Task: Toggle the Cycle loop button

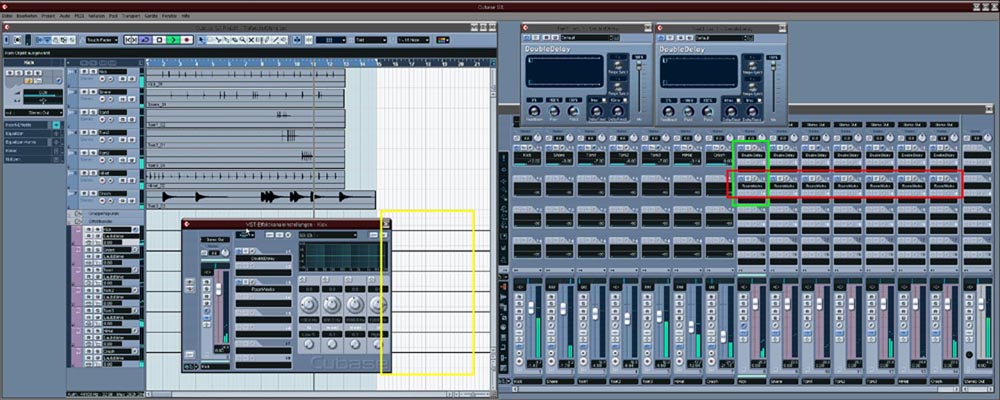Action: coord(145,40)
